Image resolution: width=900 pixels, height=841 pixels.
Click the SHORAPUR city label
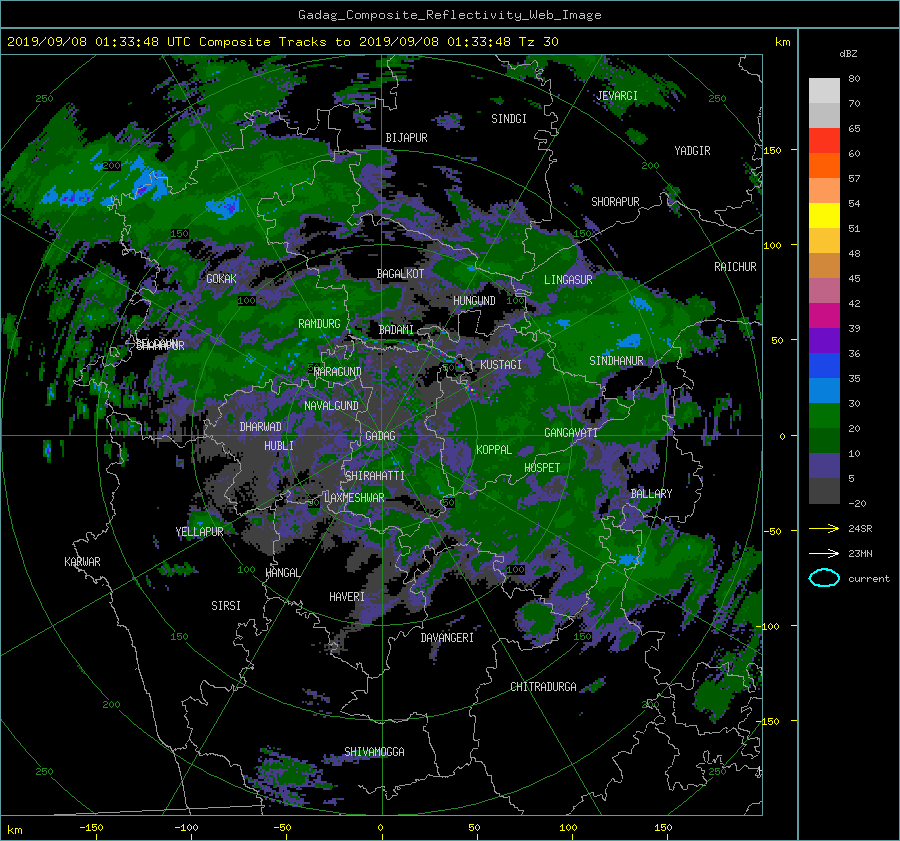coord(615,202)
